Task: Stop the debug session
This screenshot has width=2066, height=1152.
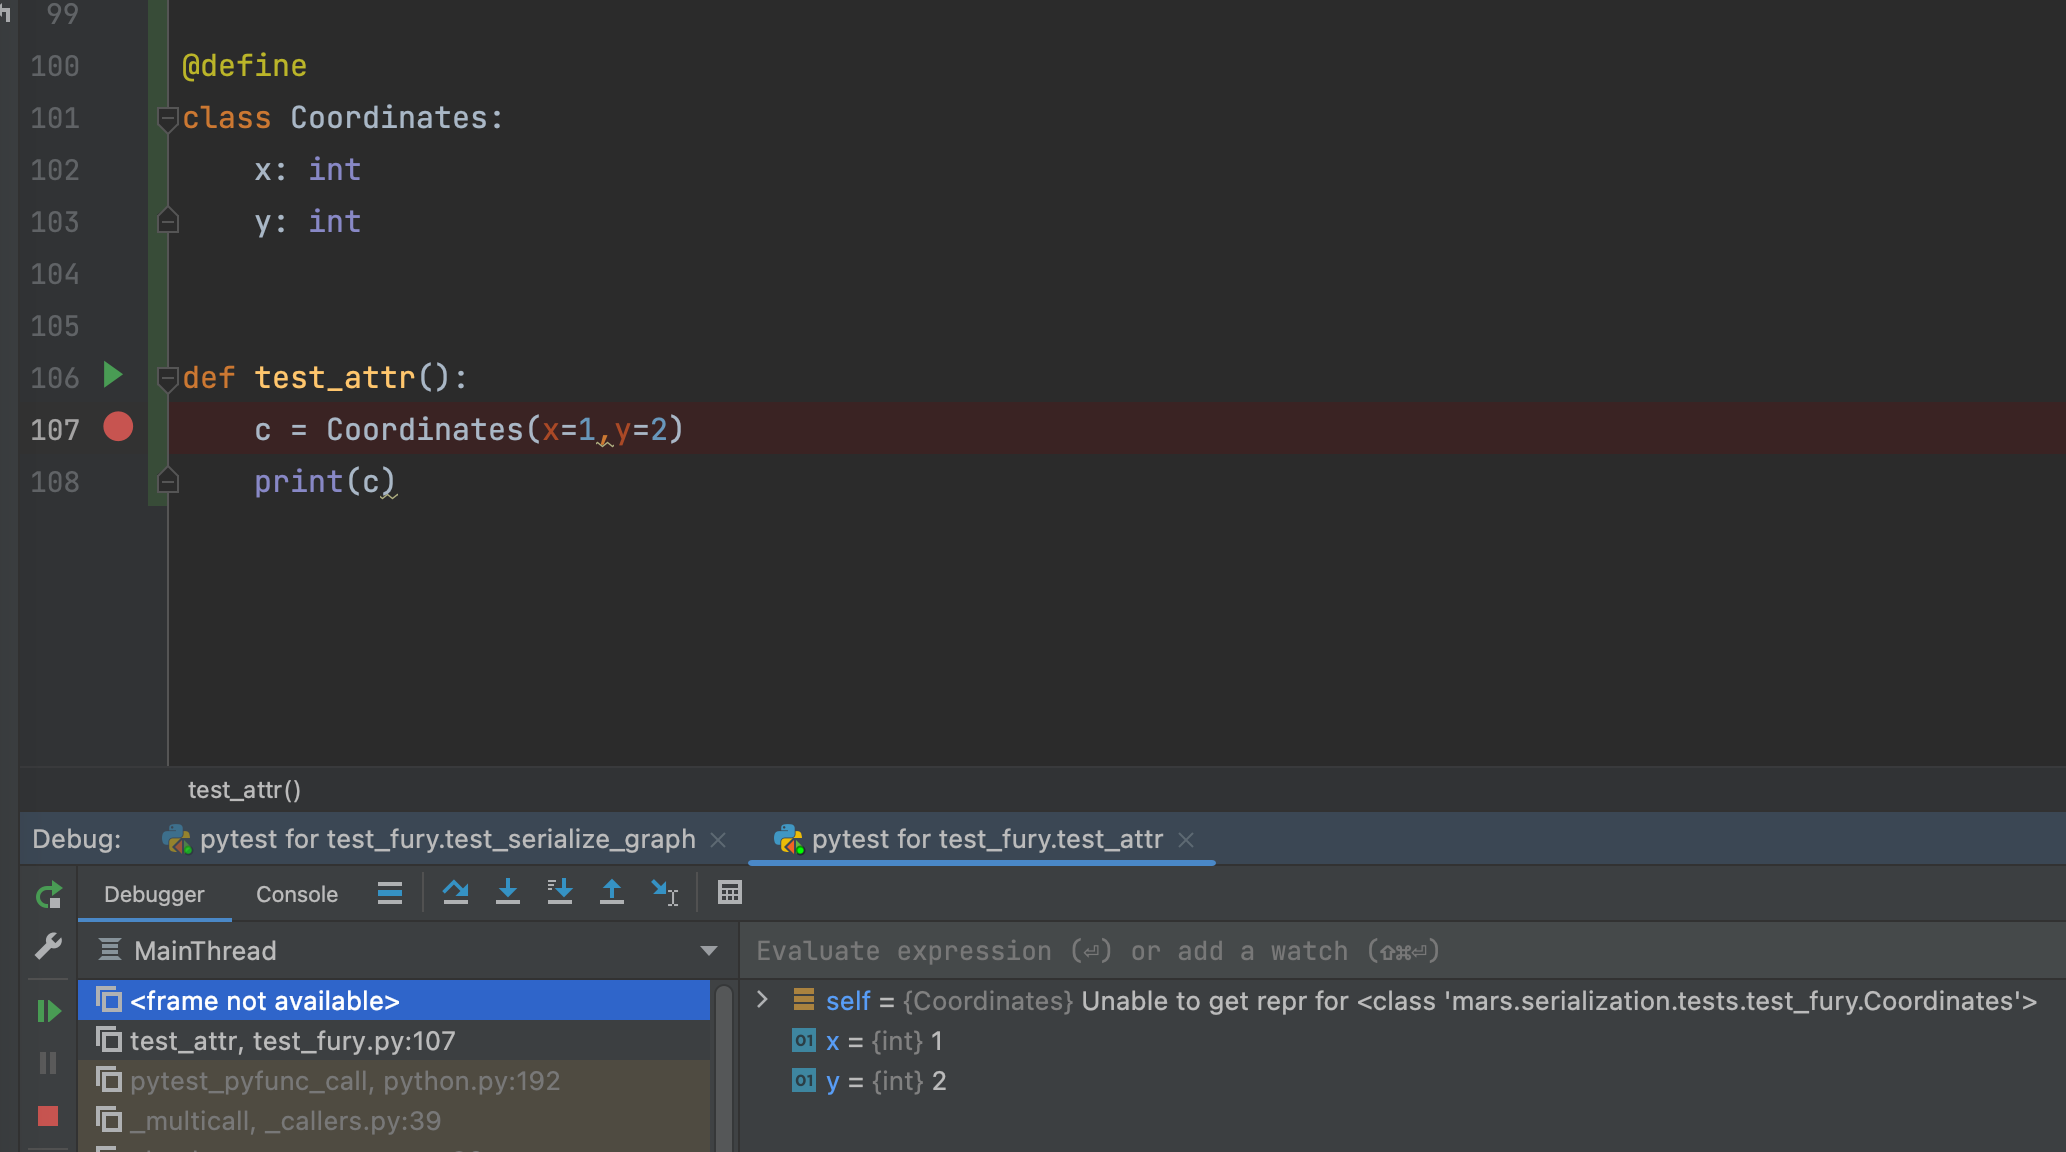Action: click(x=48, y=1116)
